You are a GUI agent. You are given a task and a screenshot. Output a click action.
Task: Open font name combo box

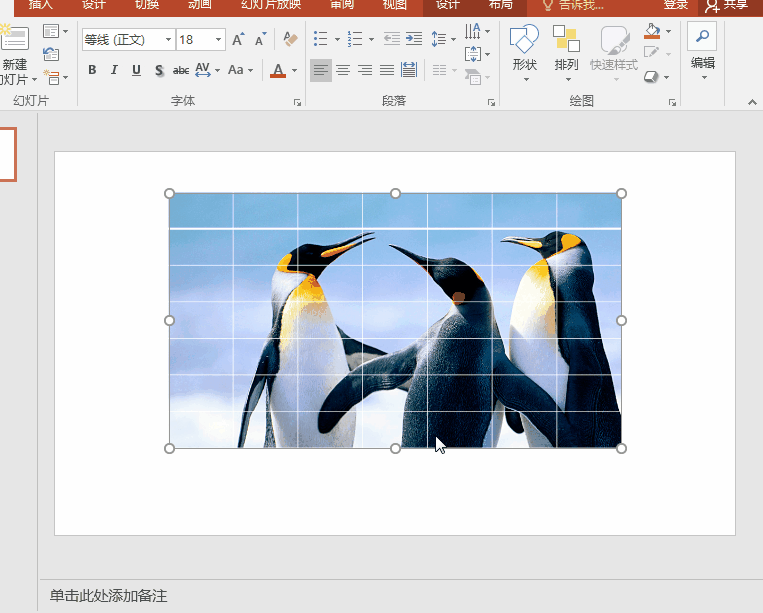click(128, 39)
